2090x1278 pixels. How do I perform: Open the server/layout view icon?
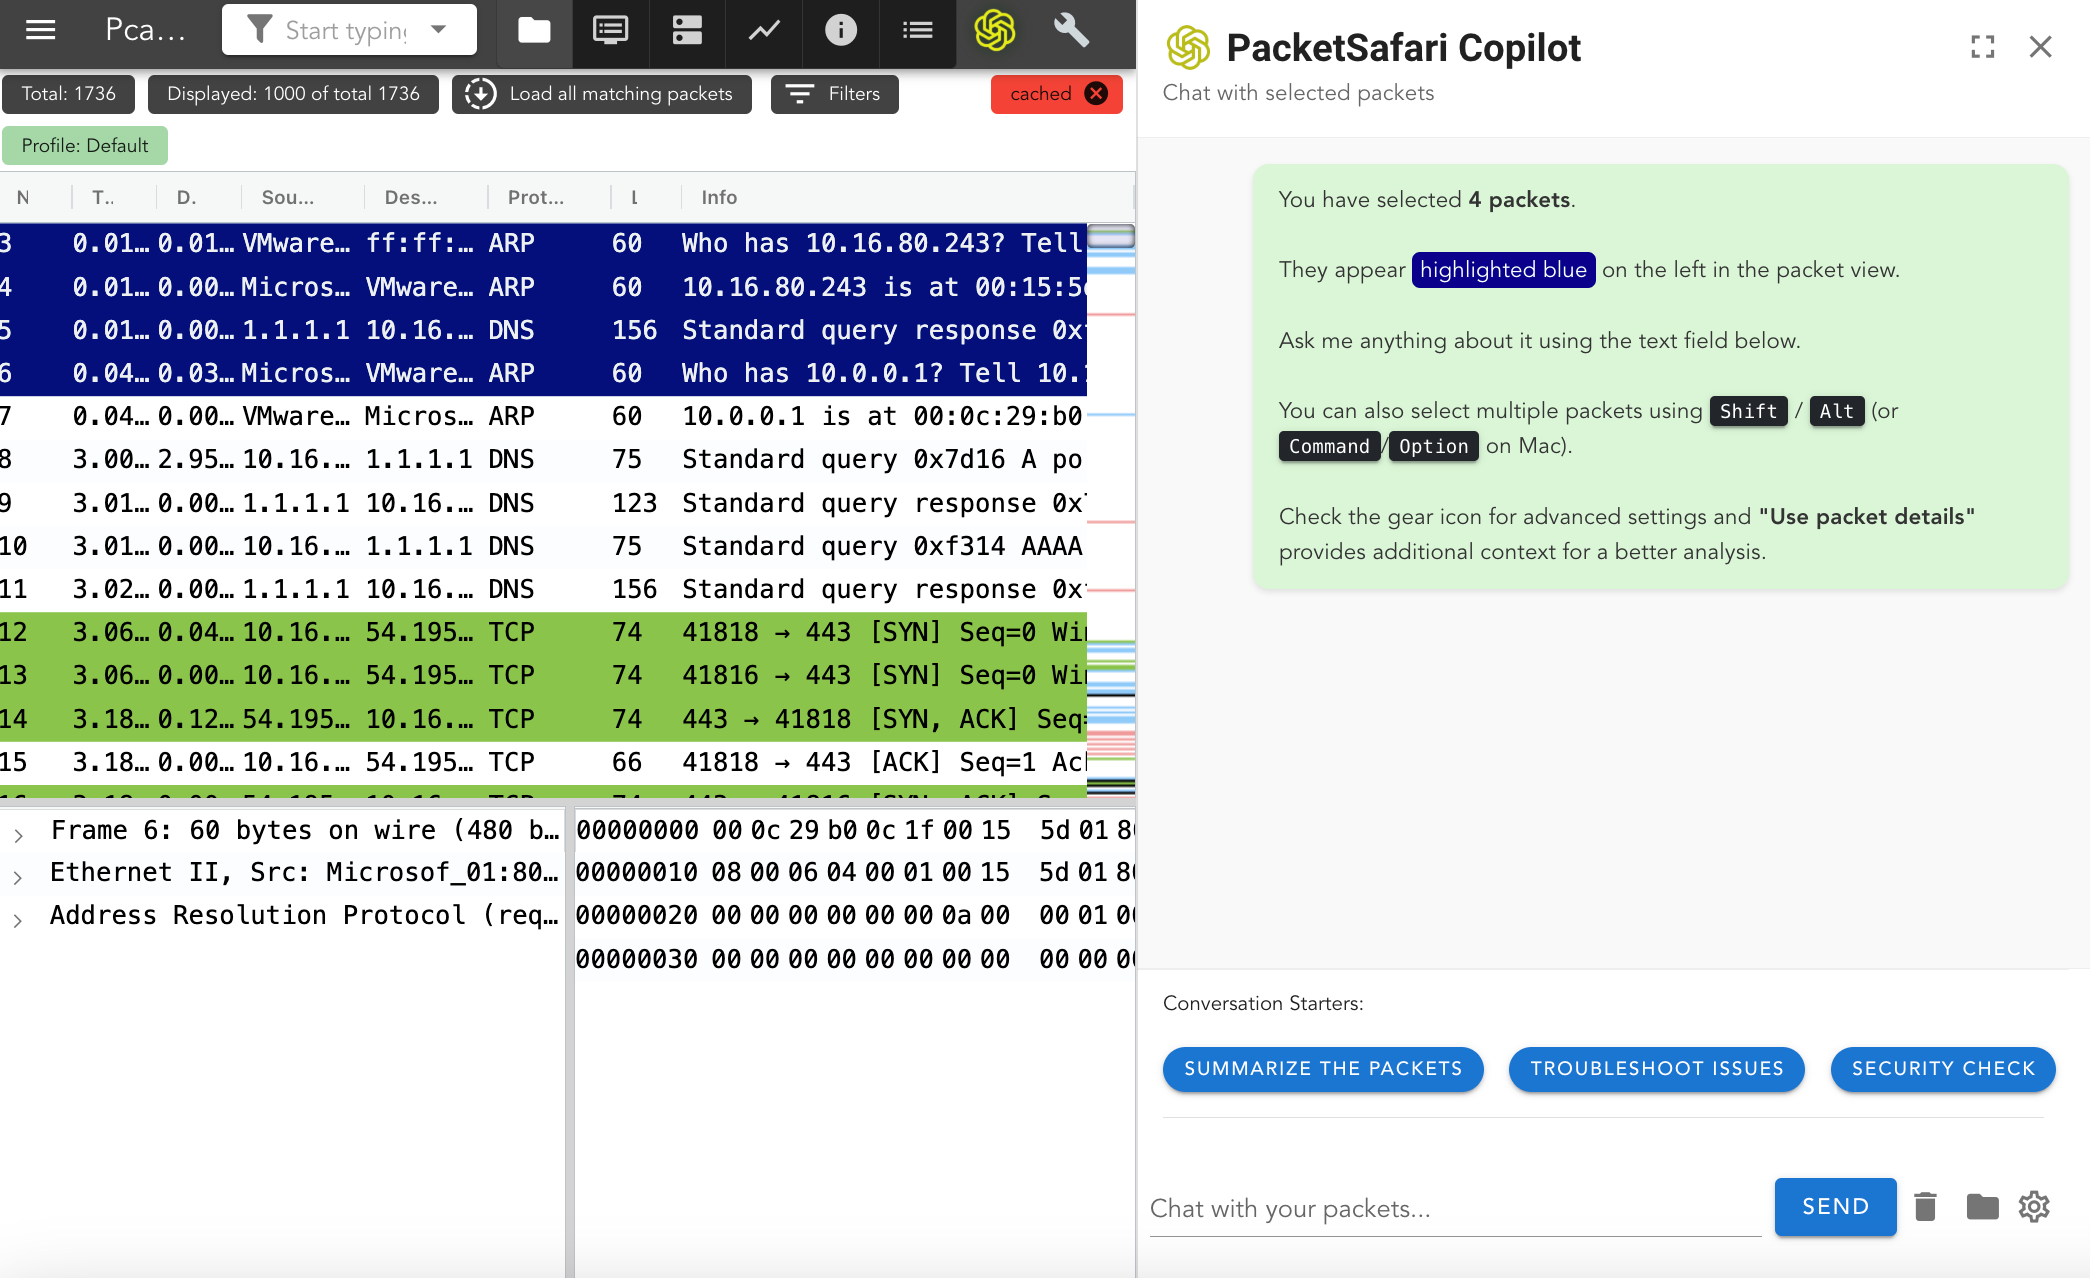(687, 30)
